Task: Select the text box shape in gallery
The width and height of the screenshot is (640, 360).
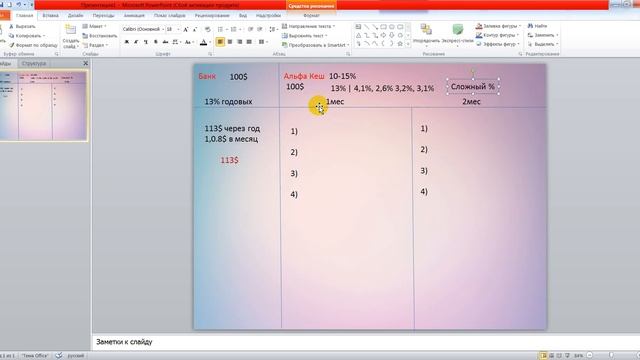Action: tap(358, 27)
